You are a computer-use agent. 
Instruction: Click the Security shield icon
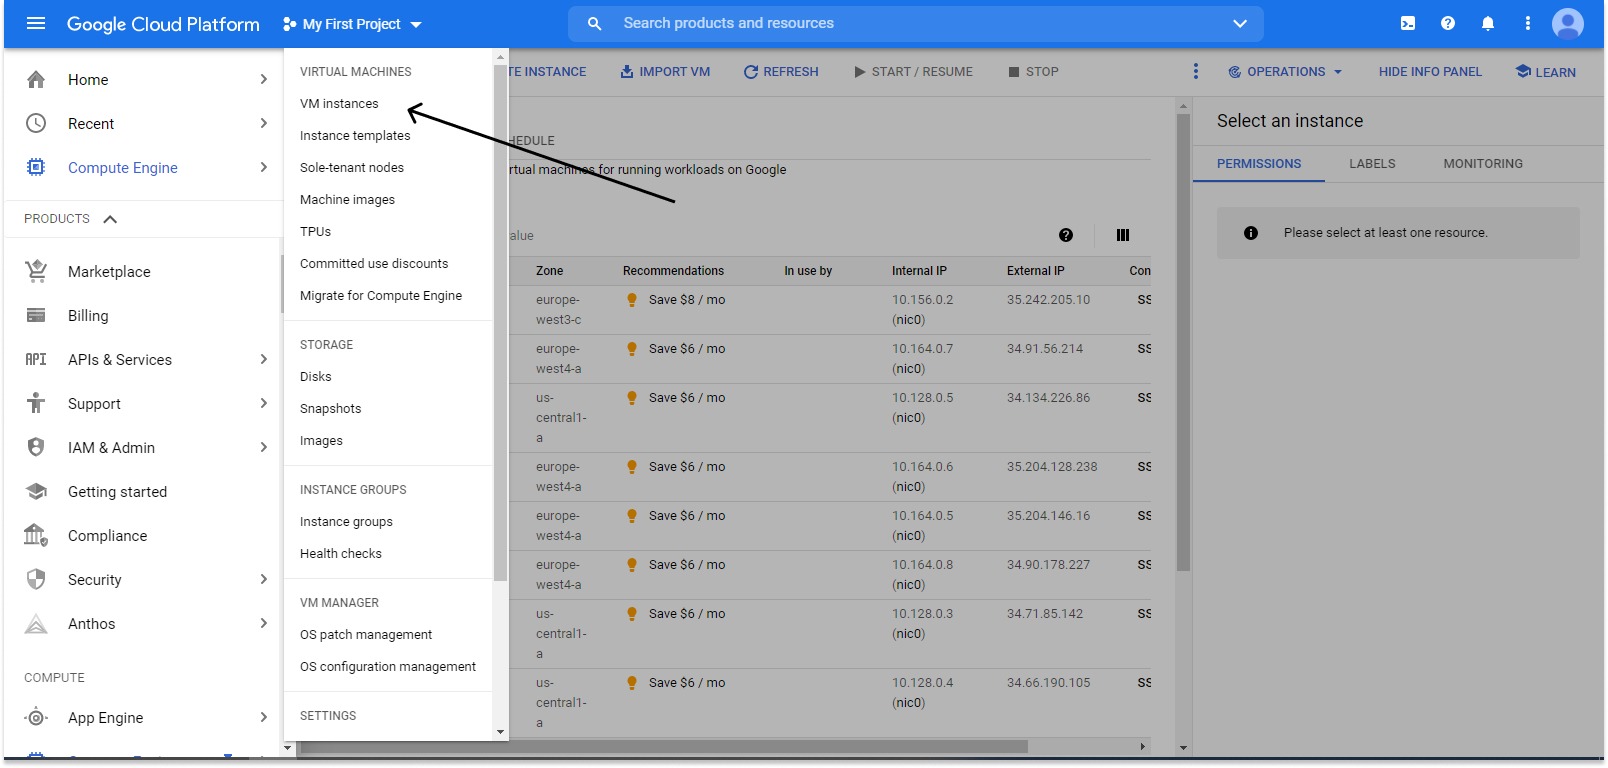point(36,579)
